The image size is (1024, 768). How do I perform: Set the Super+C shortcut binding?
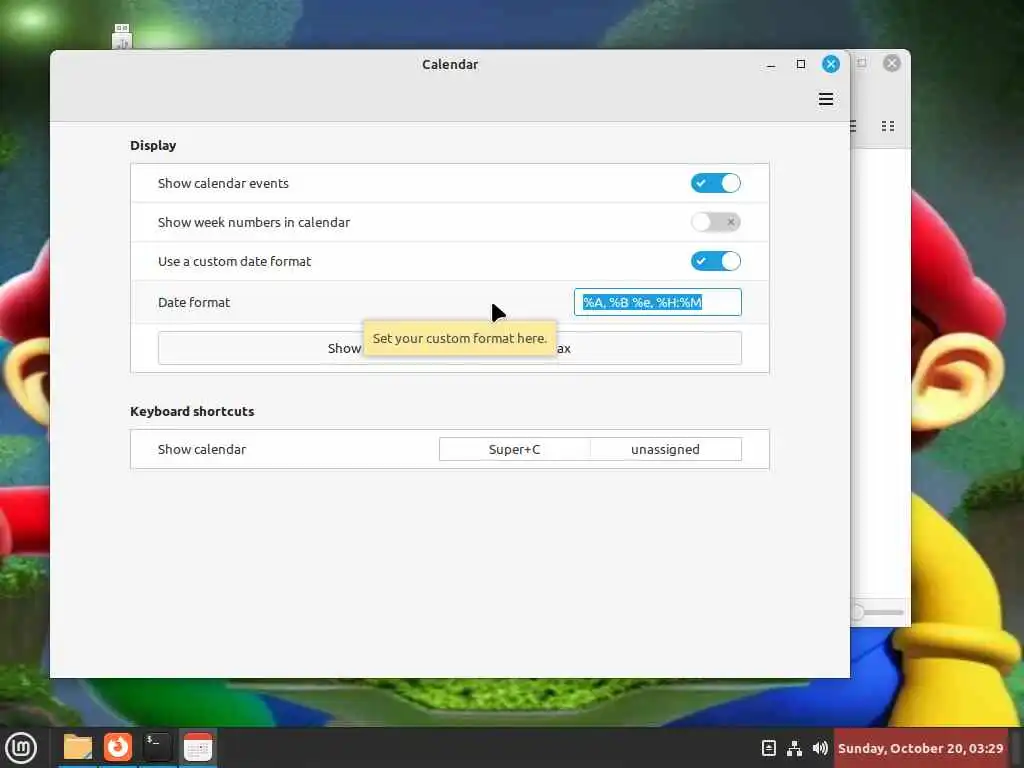[x=515, y=449]
